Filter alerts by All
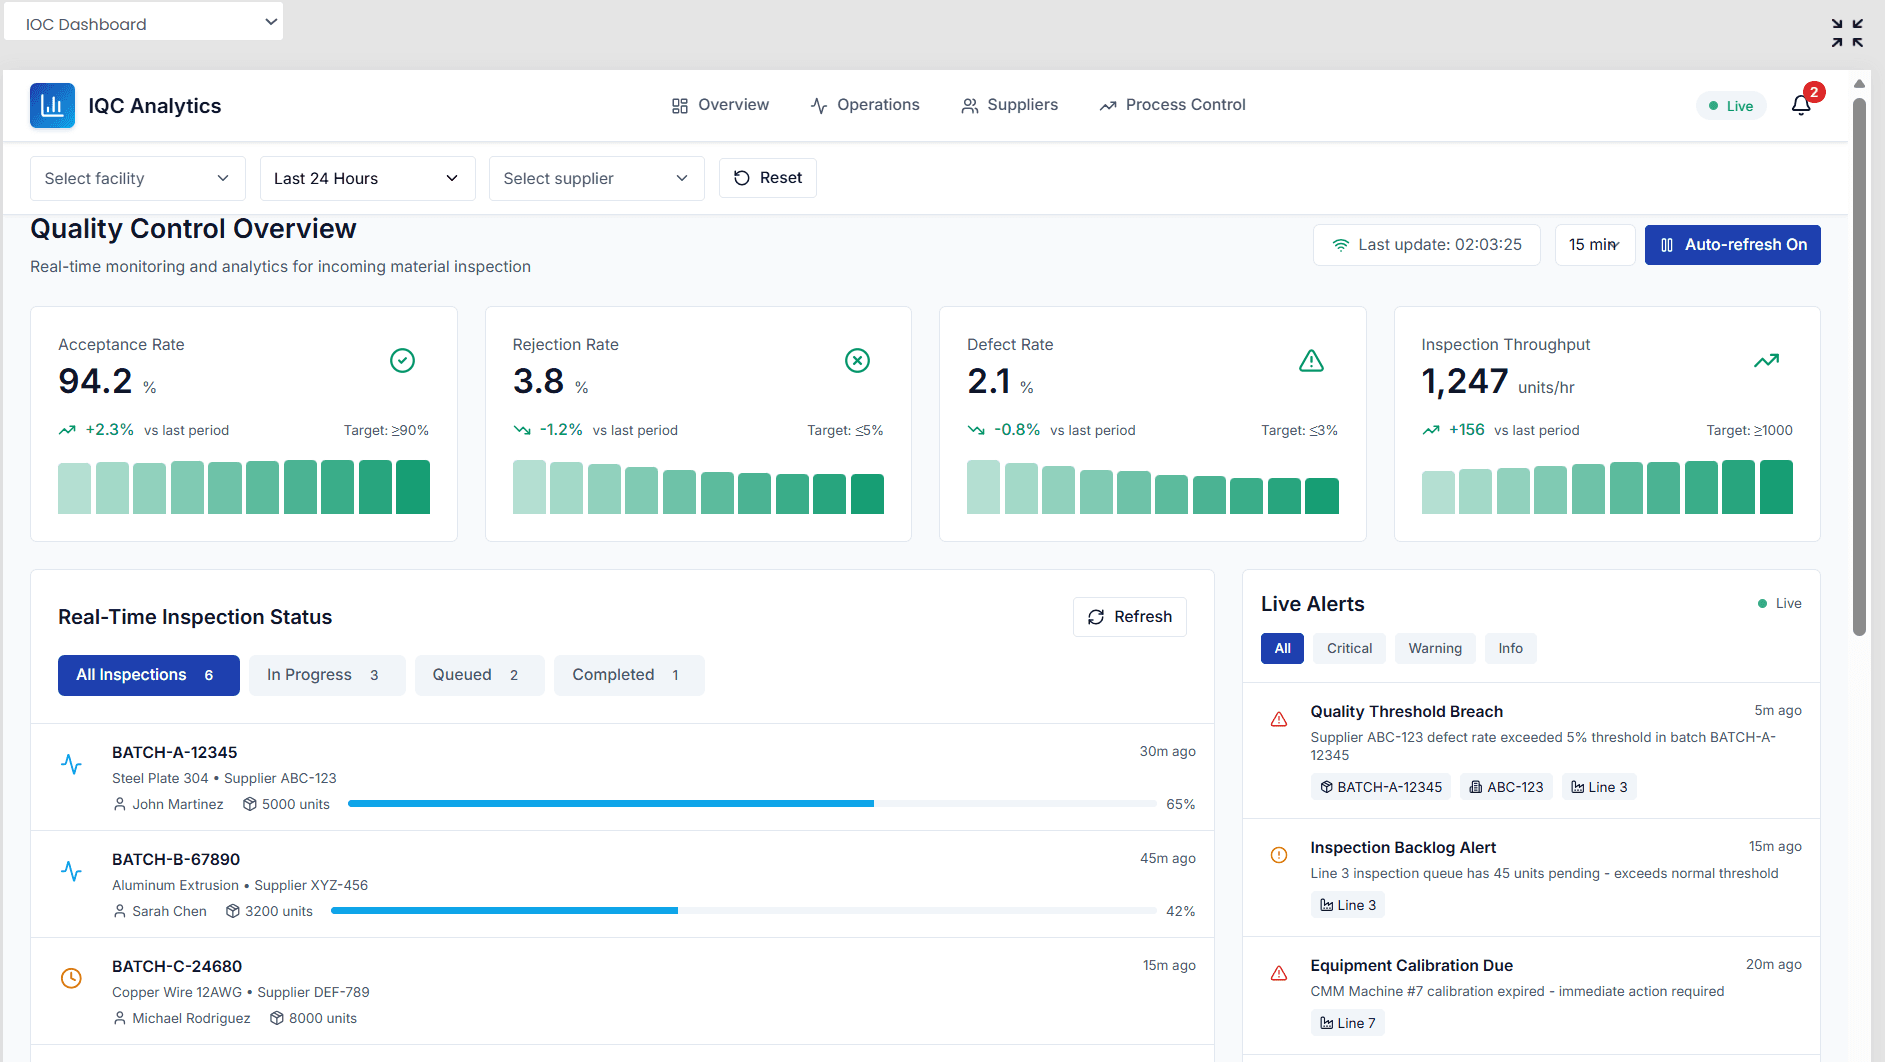The image size is (1885, 1062). click(1282, 648)
